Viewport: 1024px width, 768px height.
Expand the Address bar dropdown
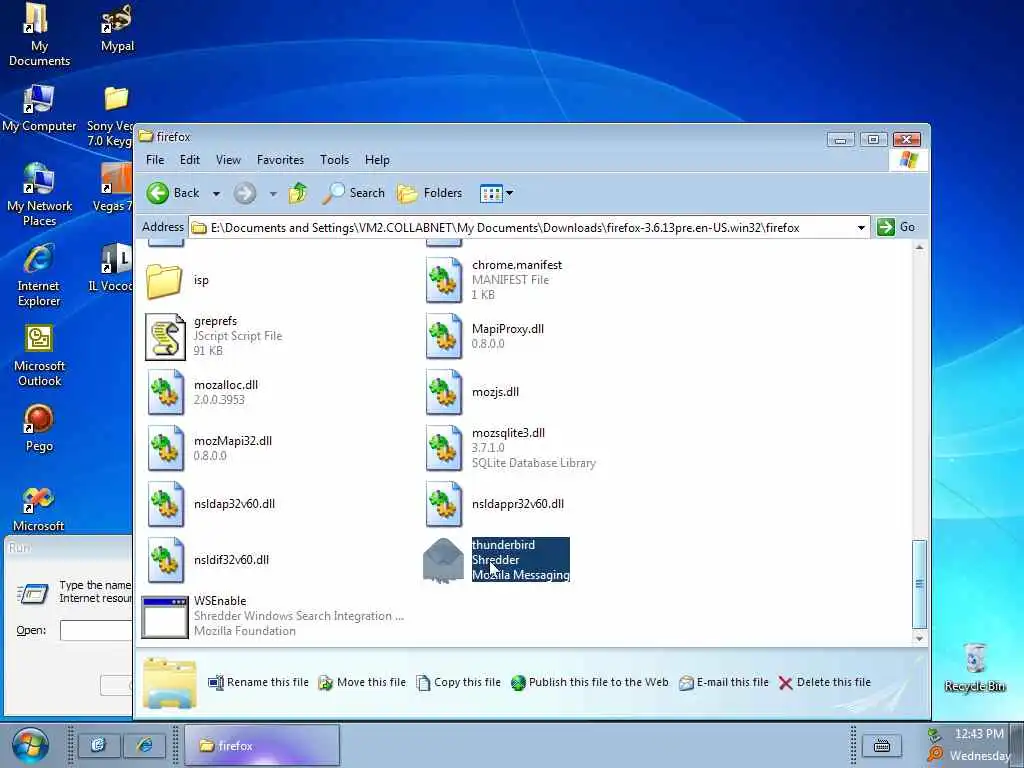861,228
